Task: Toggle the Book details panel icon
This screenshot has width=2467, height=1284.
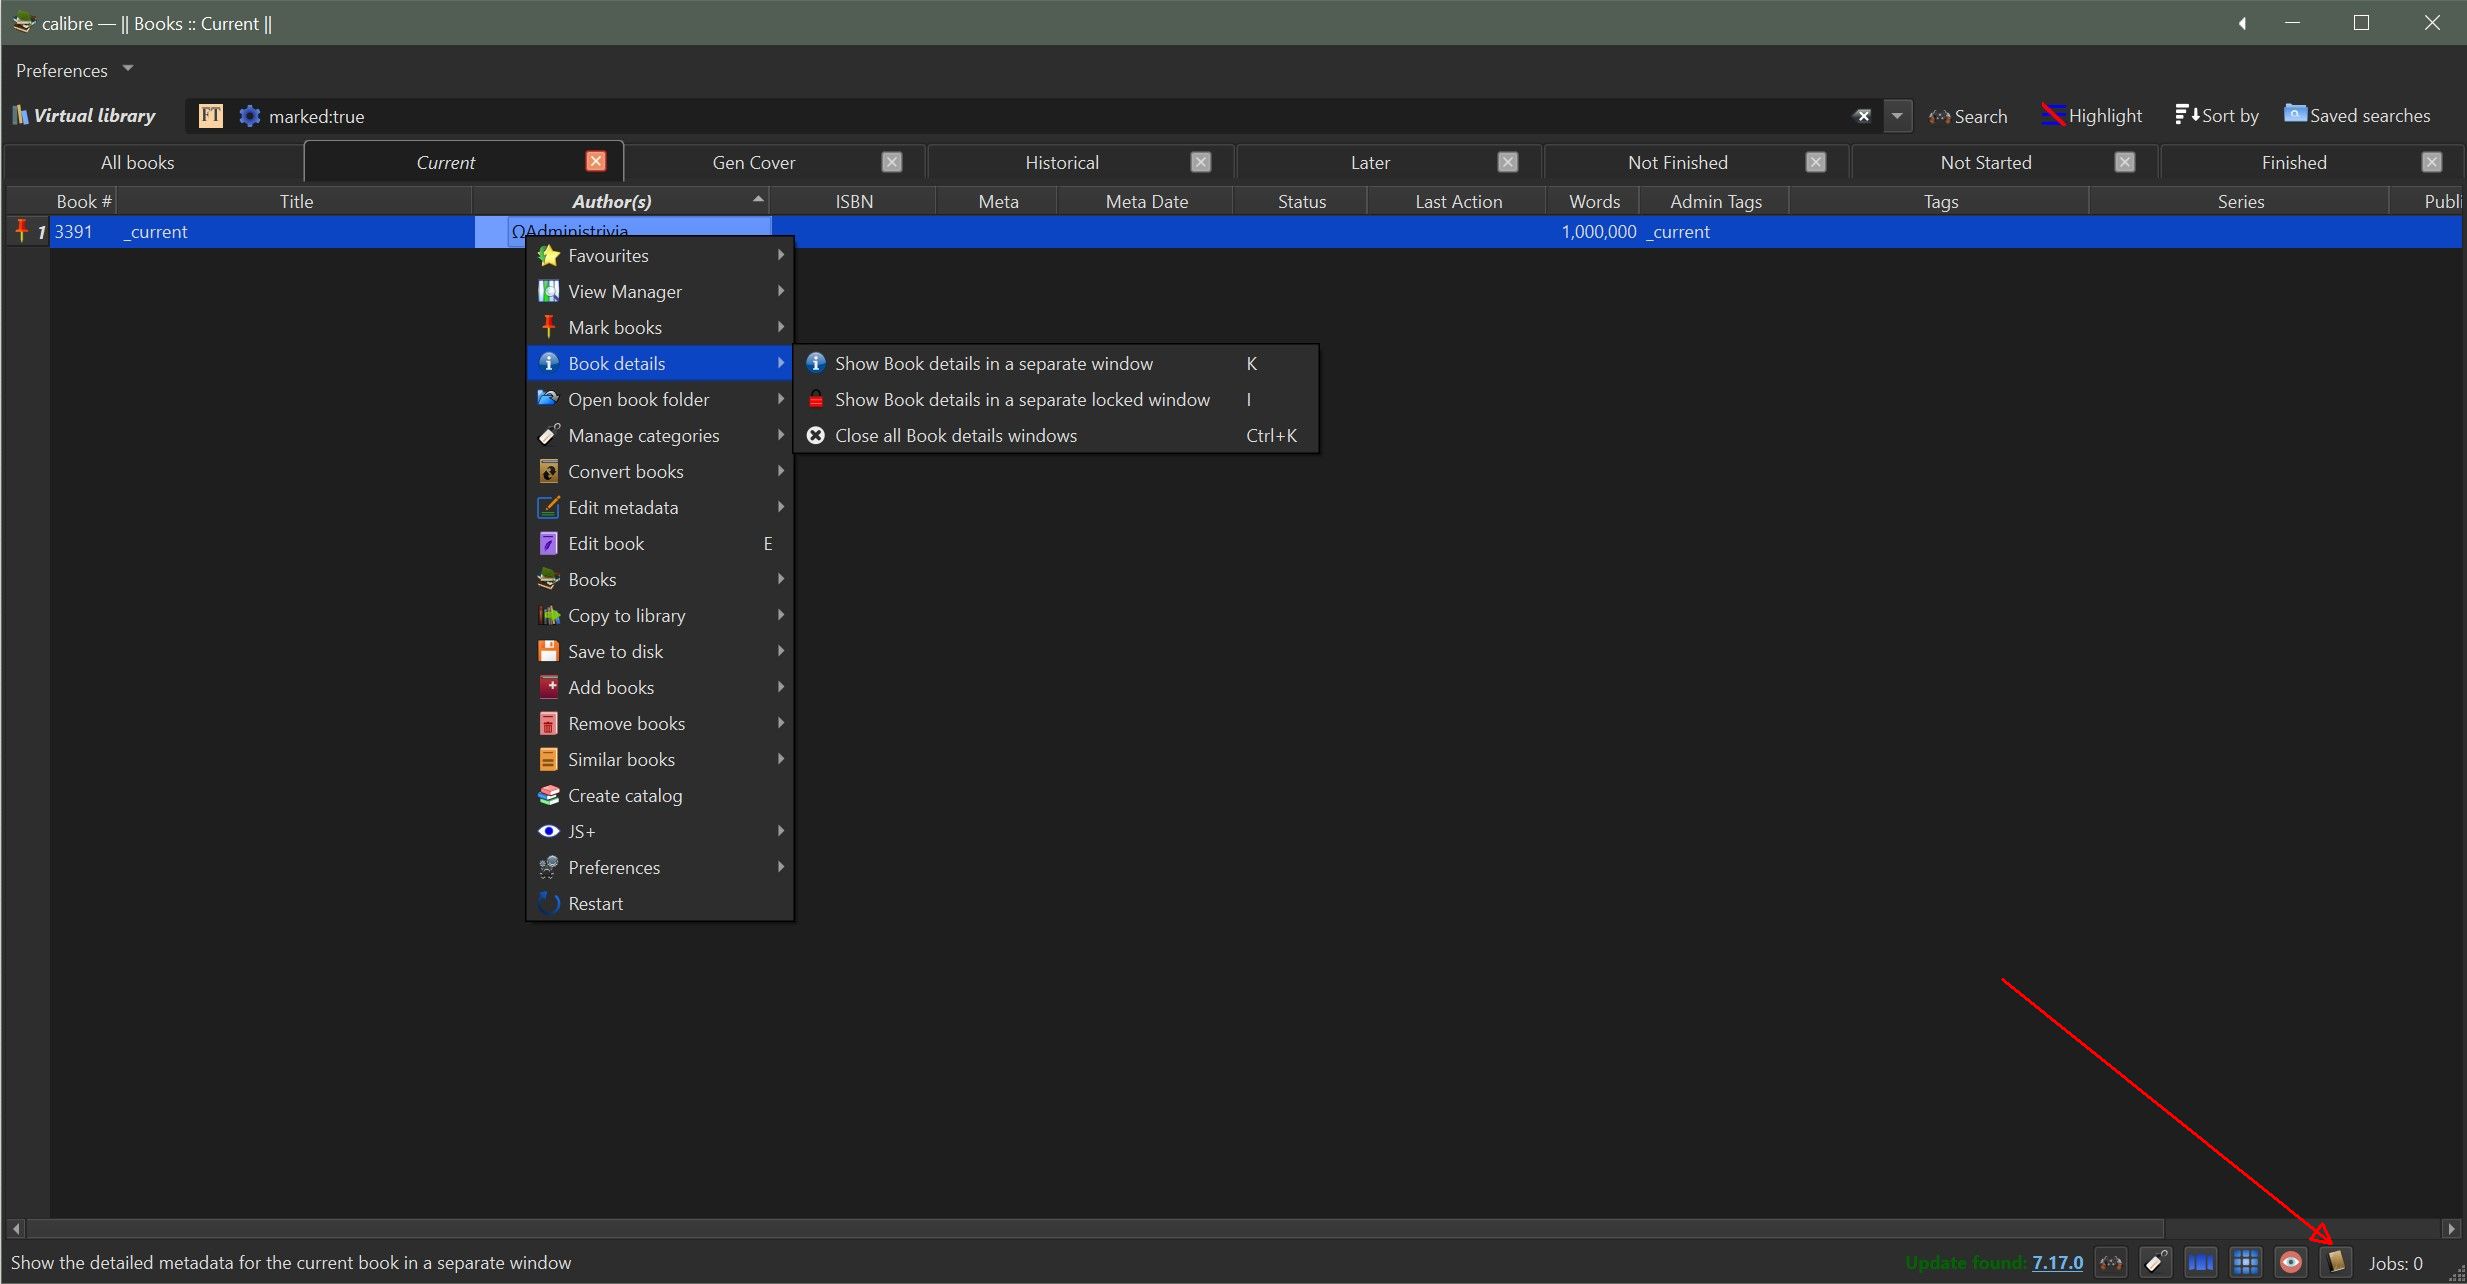Action: (x=2335, y=1262)
